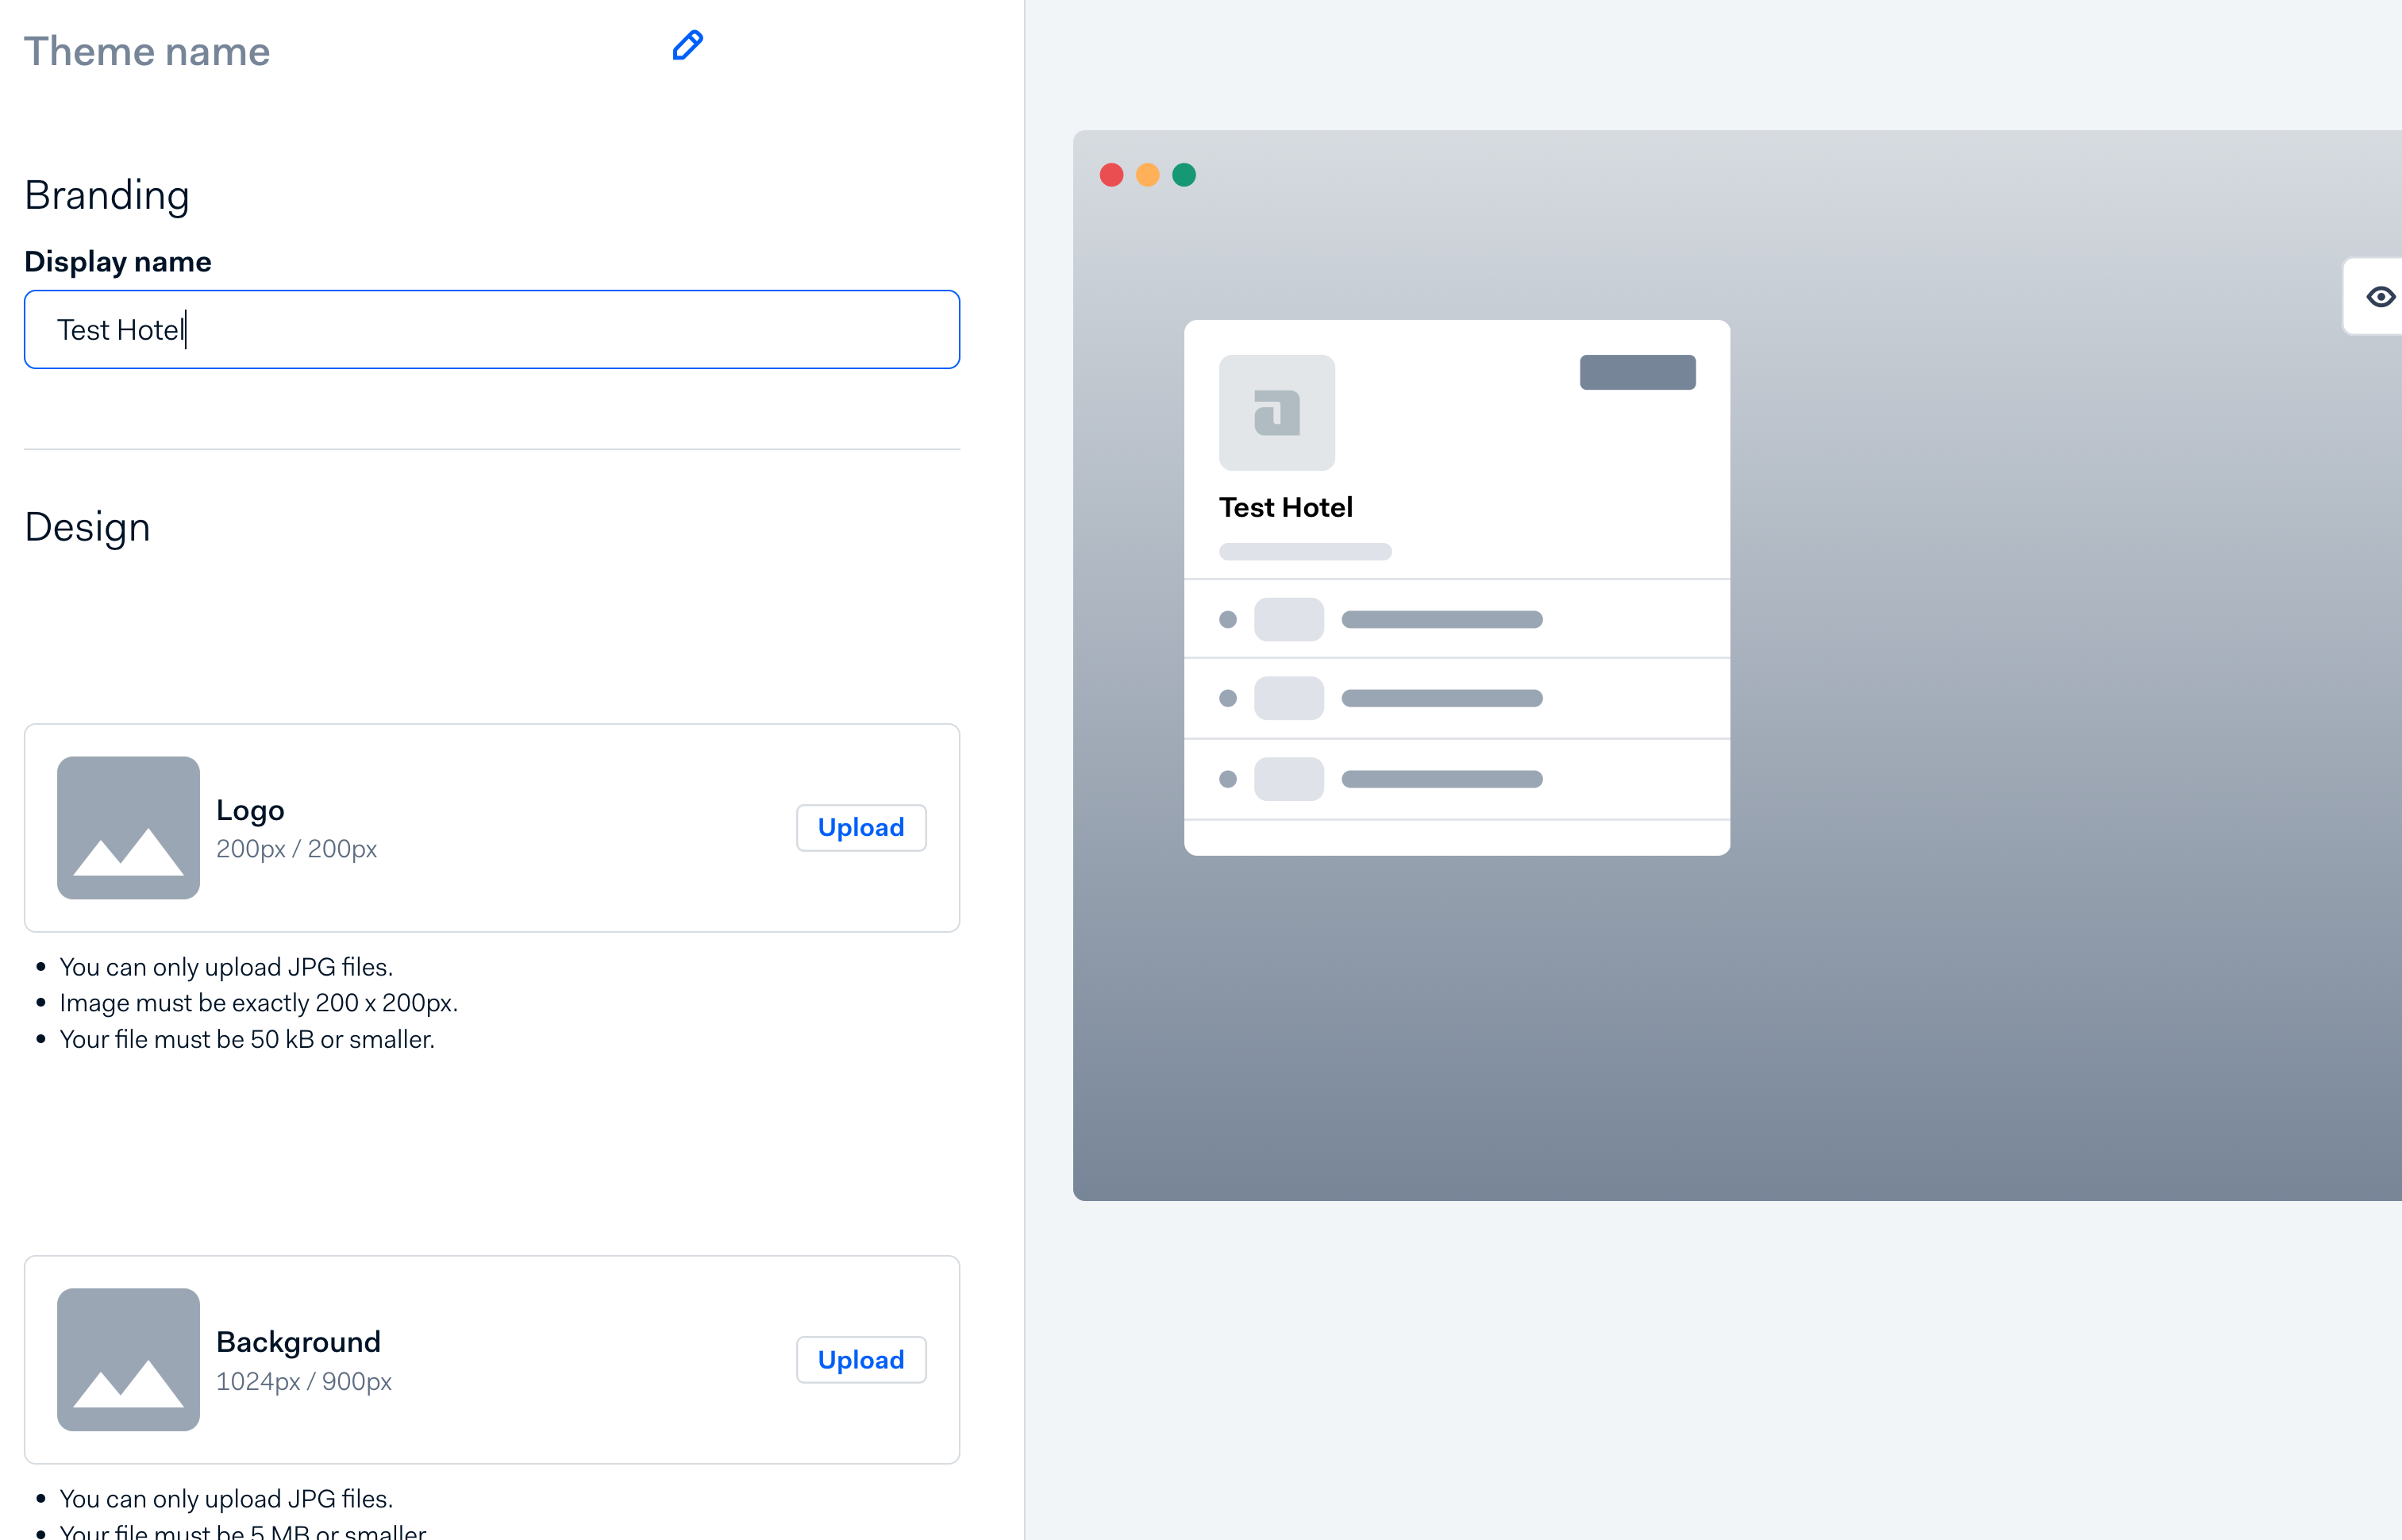Select the Test Hotel title in the preview

(1286, 507)
